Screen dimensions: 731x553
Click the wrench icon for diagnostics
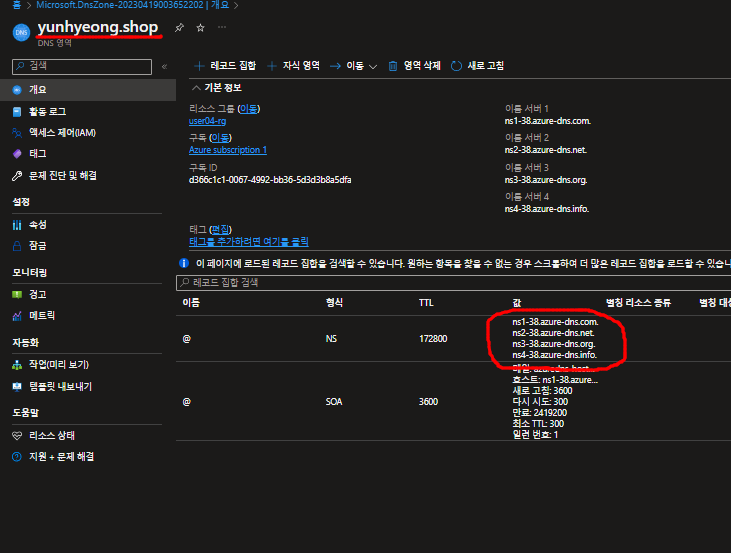(x=17, y=176)
